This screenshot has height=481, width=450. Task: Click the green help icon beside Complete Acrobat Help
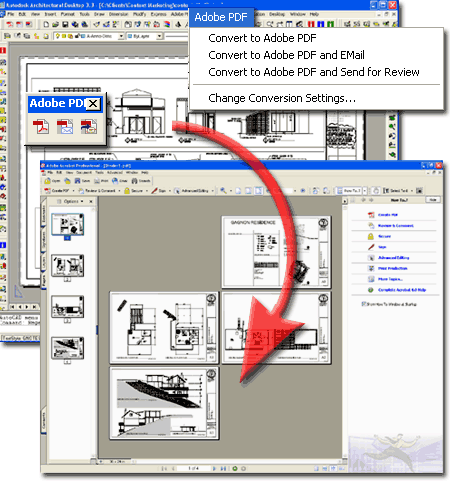coord(371,290)
